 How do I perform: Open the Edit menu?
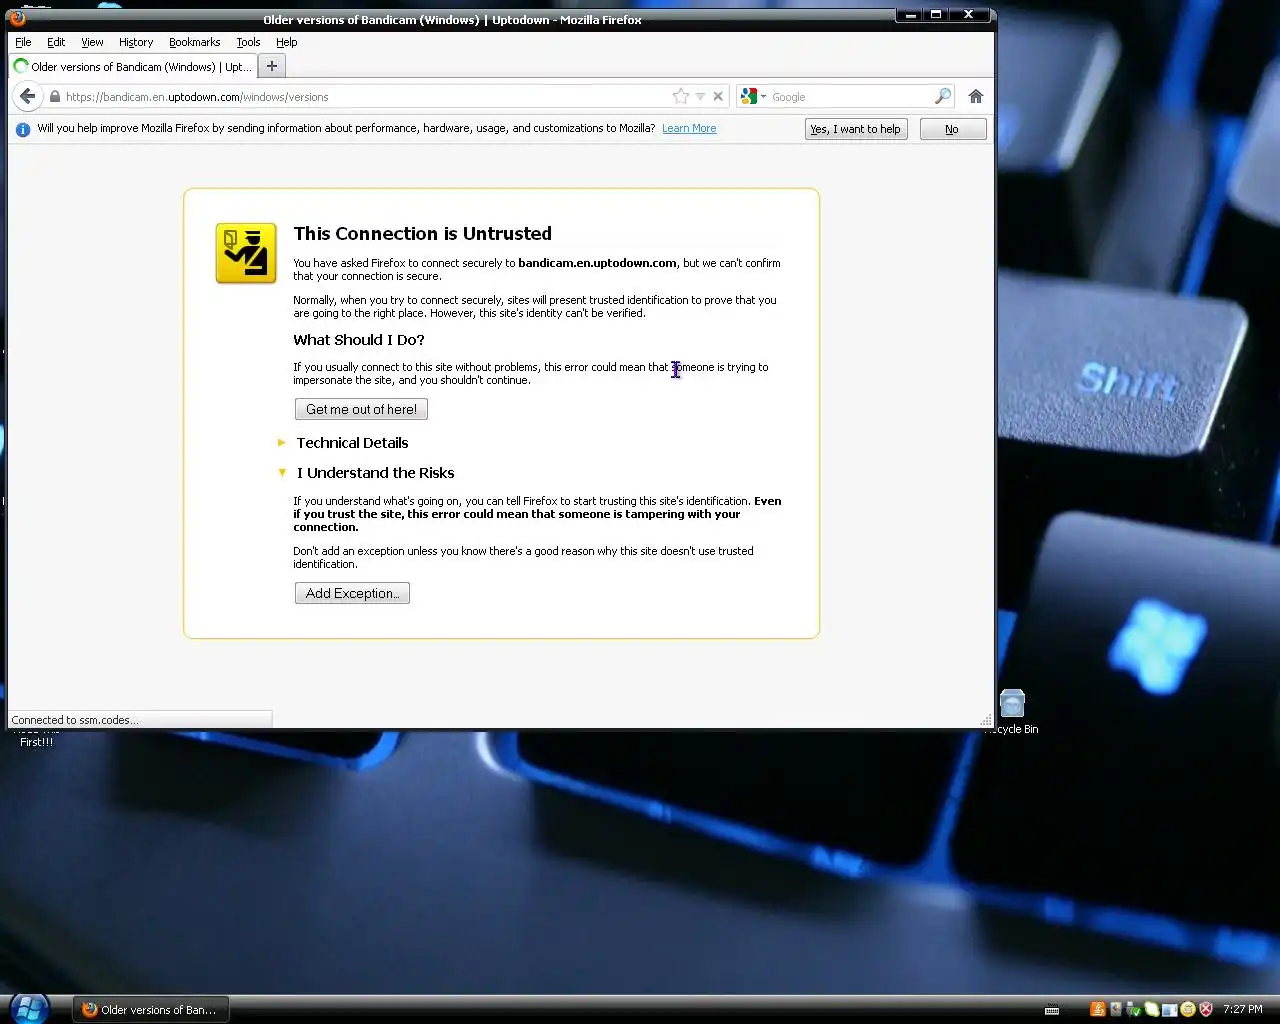pos(56,42)
